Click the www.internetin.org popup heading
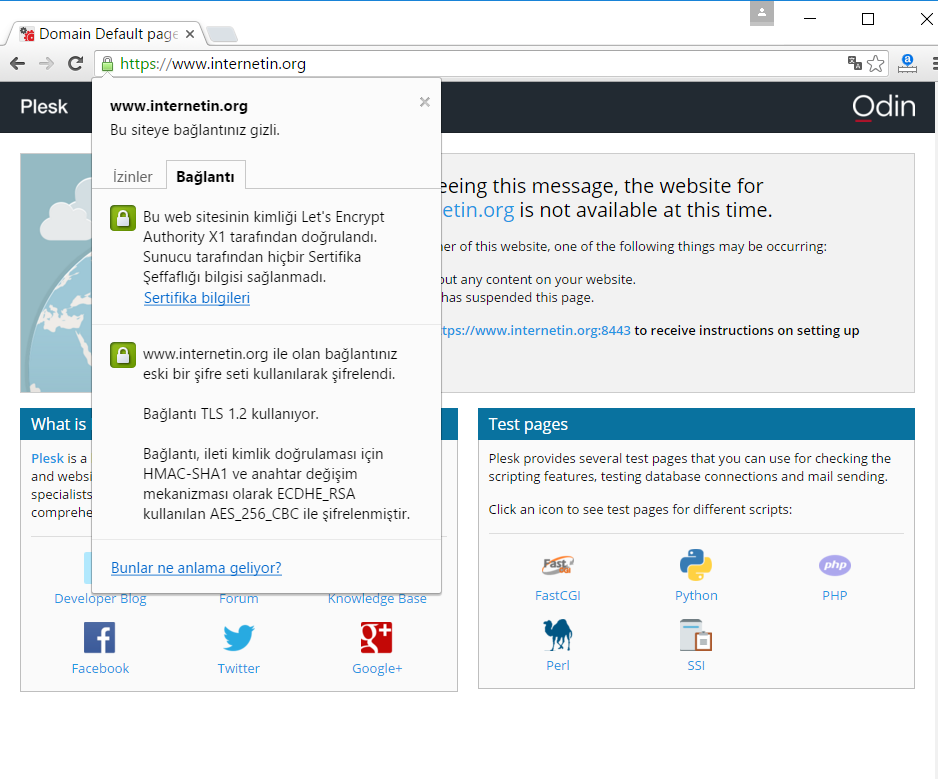This screenshot has width=938, height=779. 179,106
